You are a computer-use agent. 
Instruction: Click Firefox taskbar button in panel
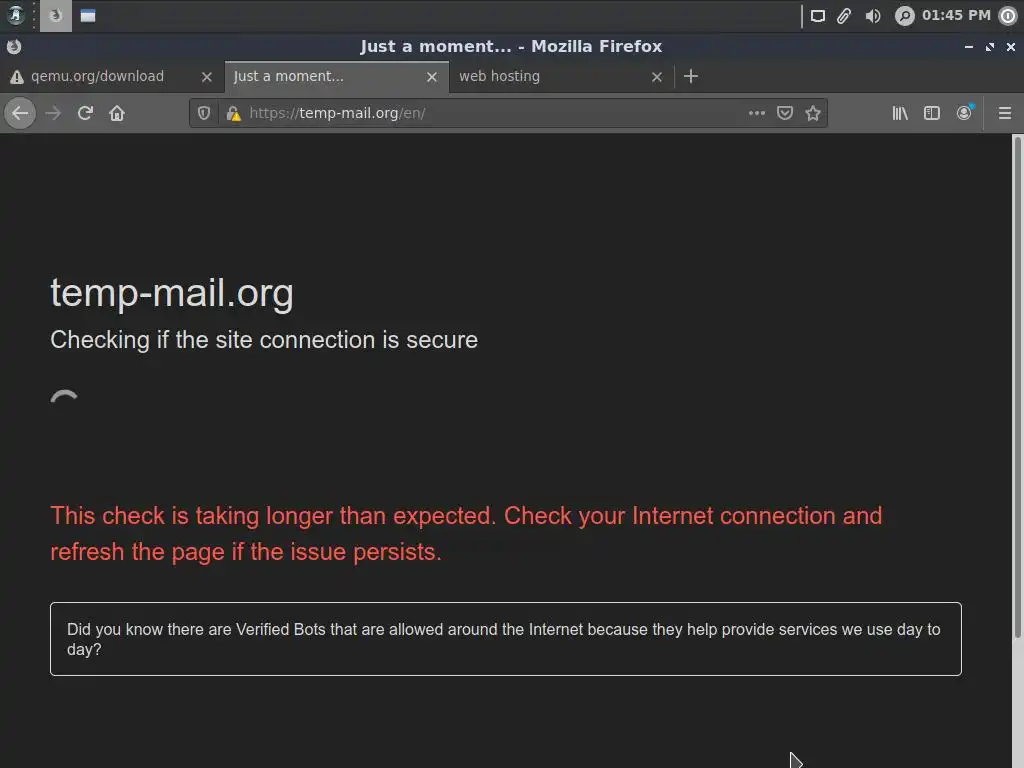(x=56, y=16)
